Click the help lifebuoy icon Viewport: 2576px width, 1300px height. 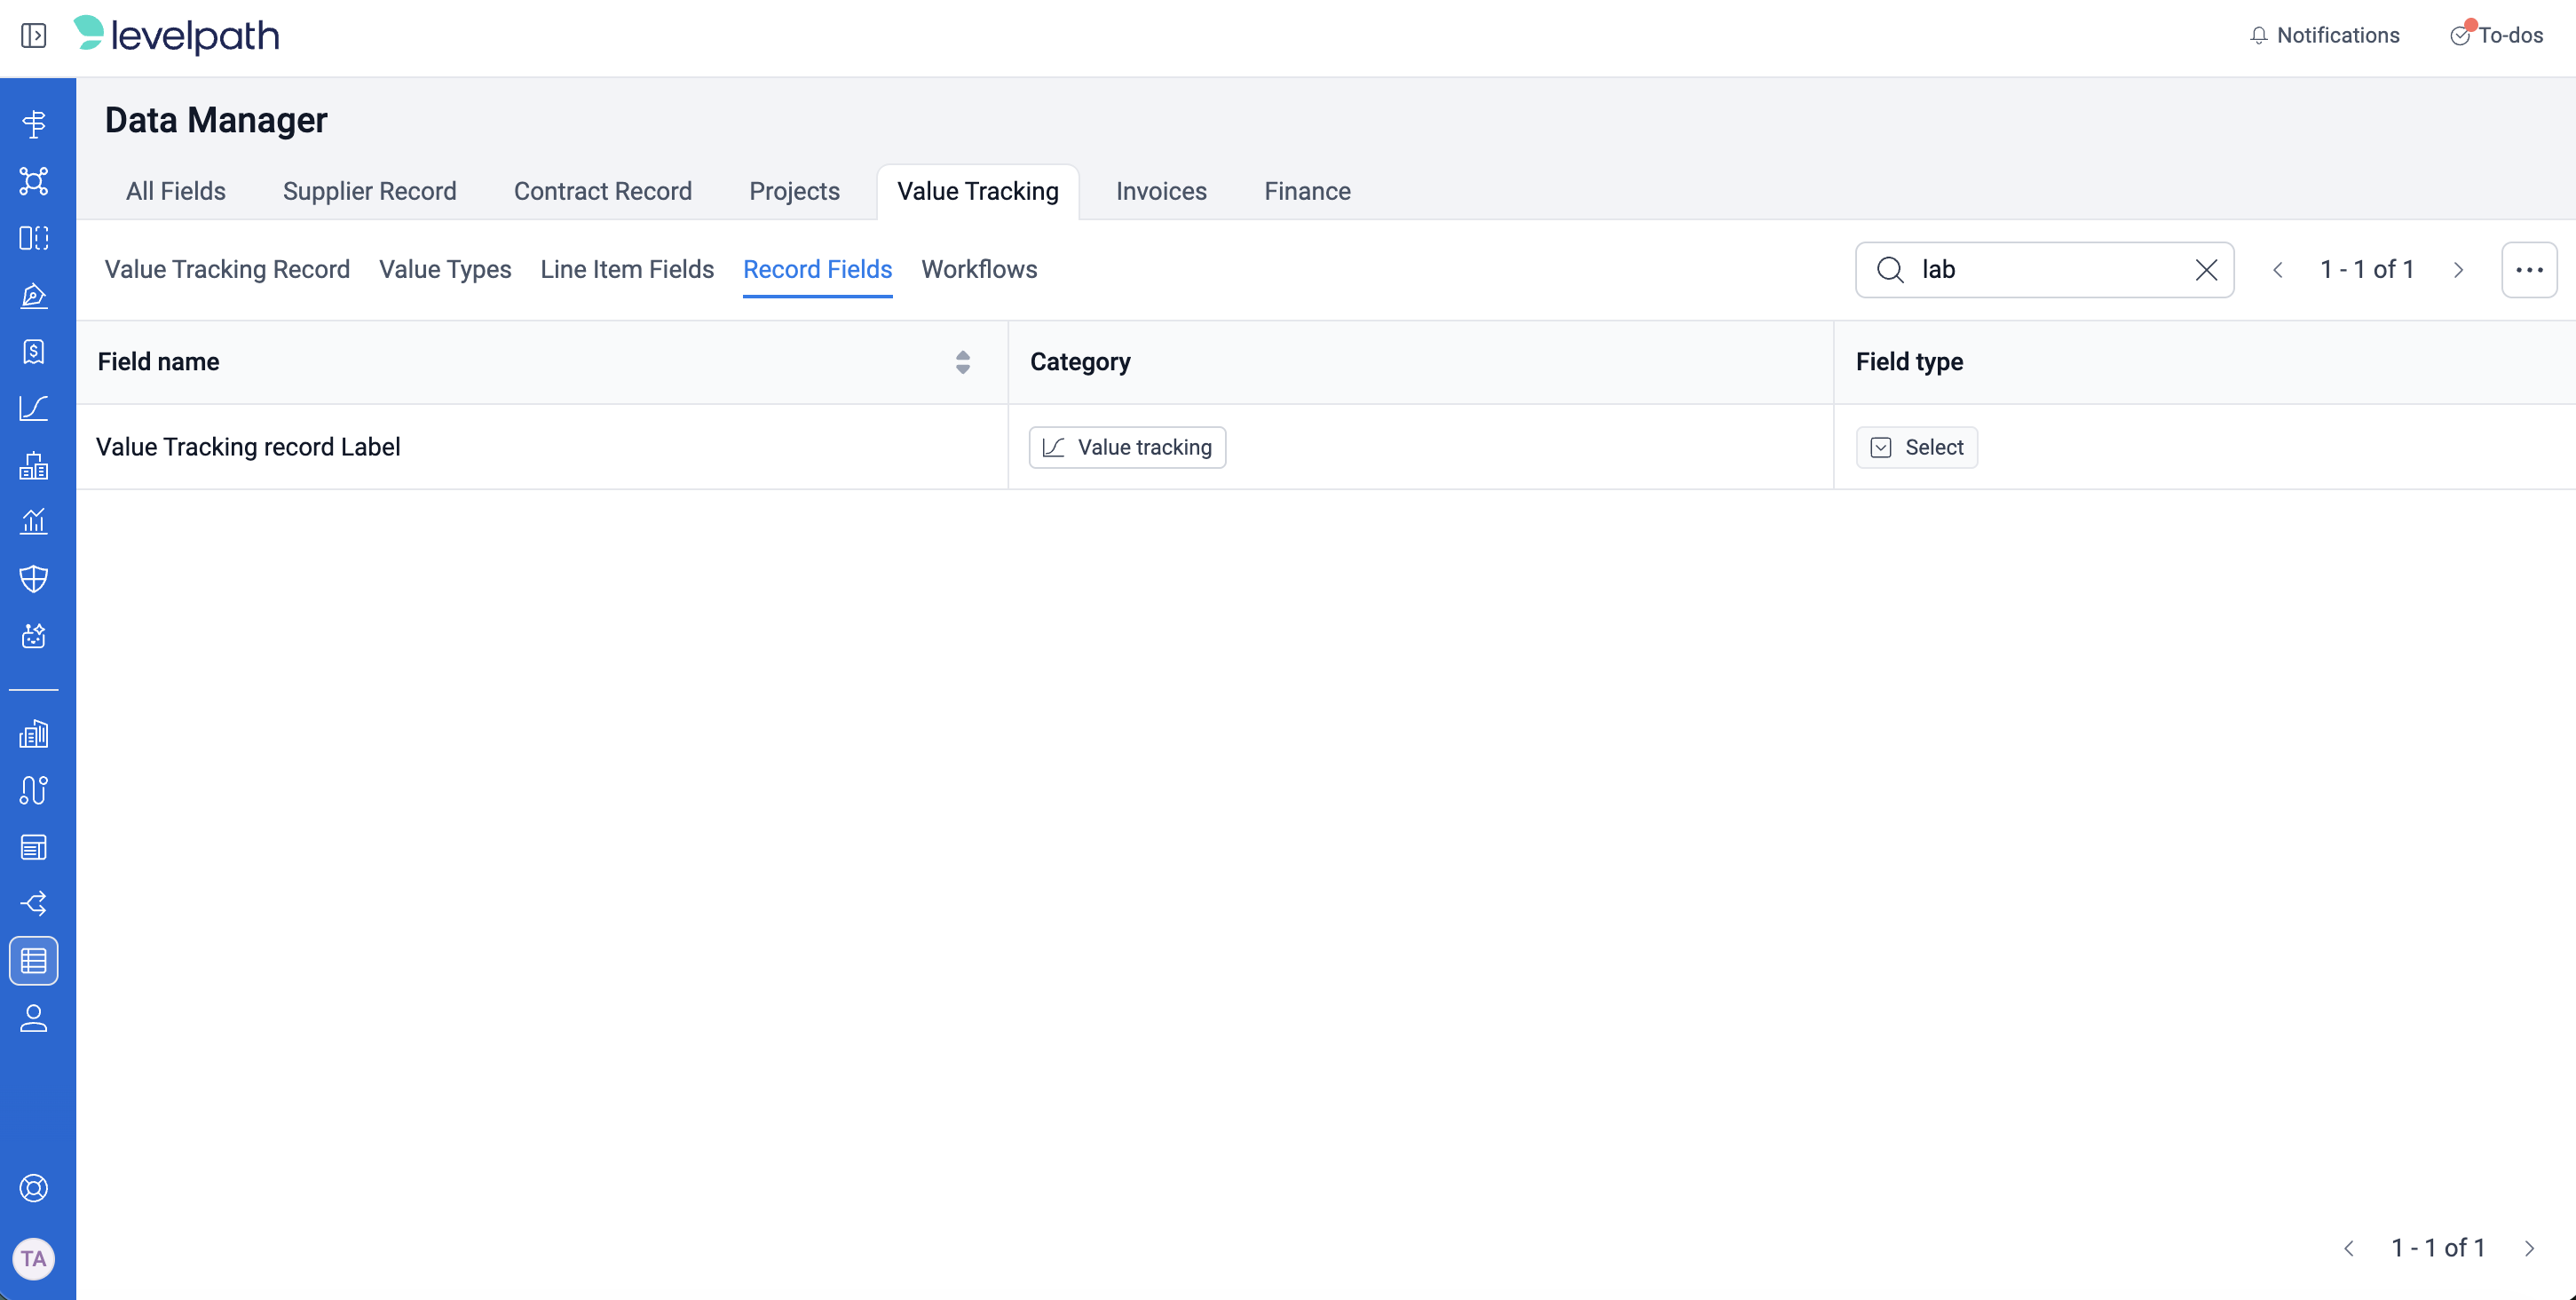tap(34, 1188)
